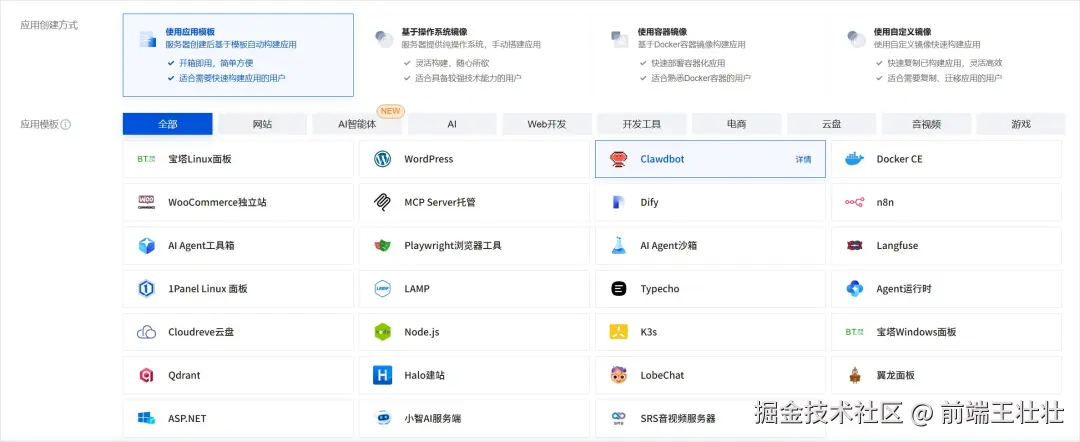
Task: Pick the Playwright浏览器工具 label
Action: coord(453,246)
